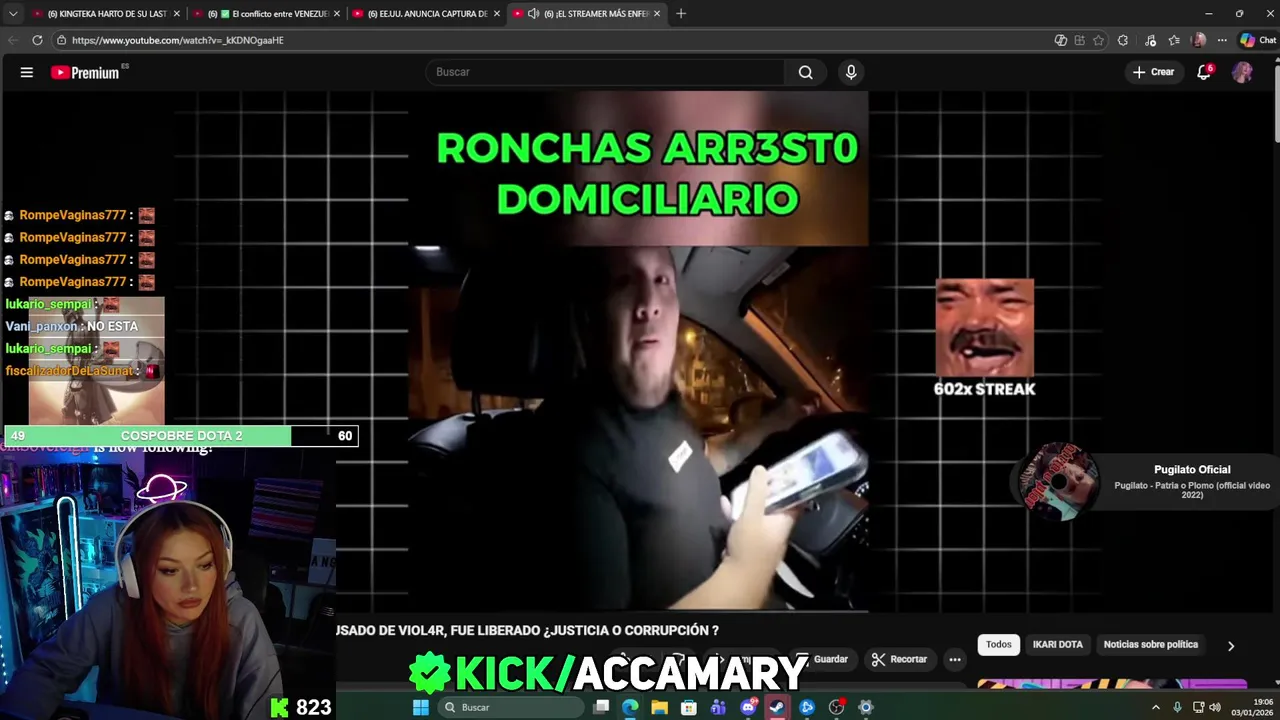Open File Explorer from the taskbar
Viewport: 1280px width, 720px height.
659,707
